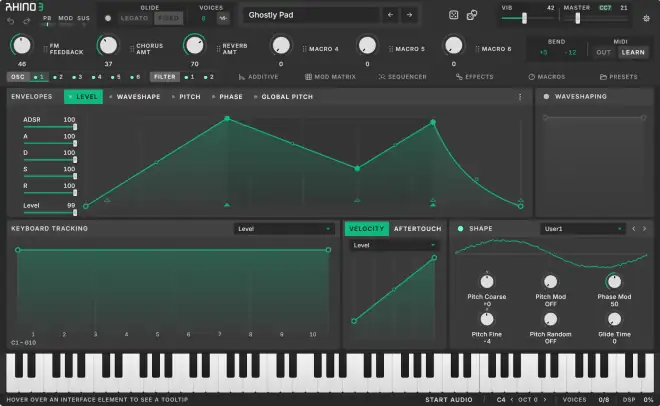Switch to the Level envelope tab

83,97
